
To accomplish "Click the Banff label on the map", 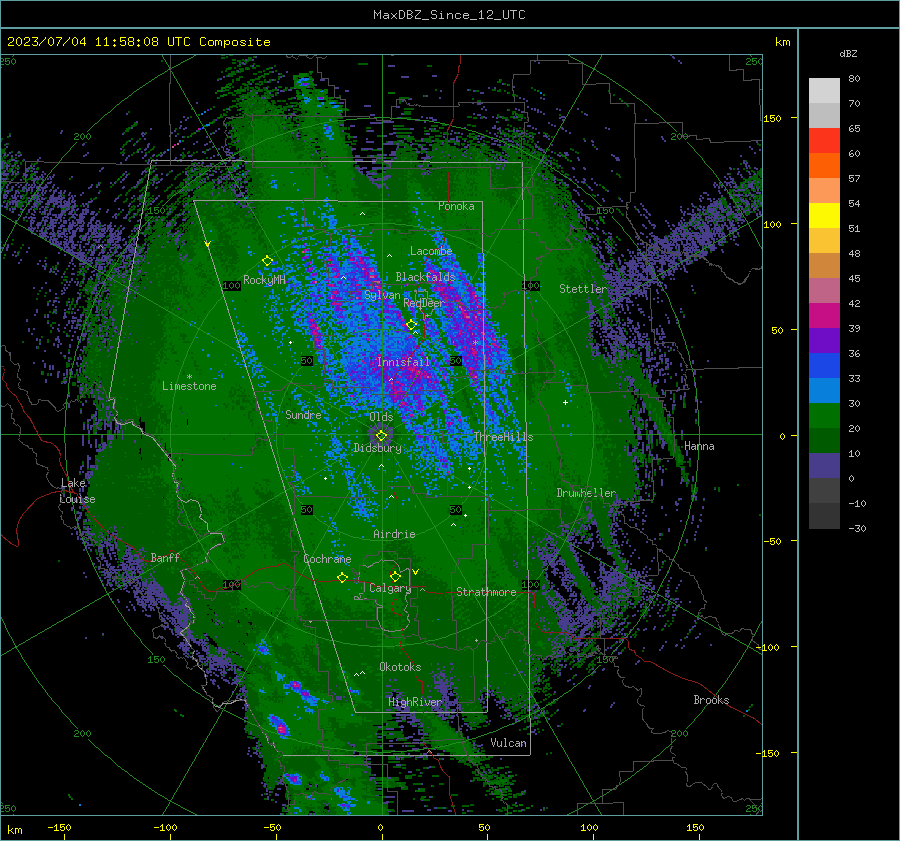I will point(165,557).
